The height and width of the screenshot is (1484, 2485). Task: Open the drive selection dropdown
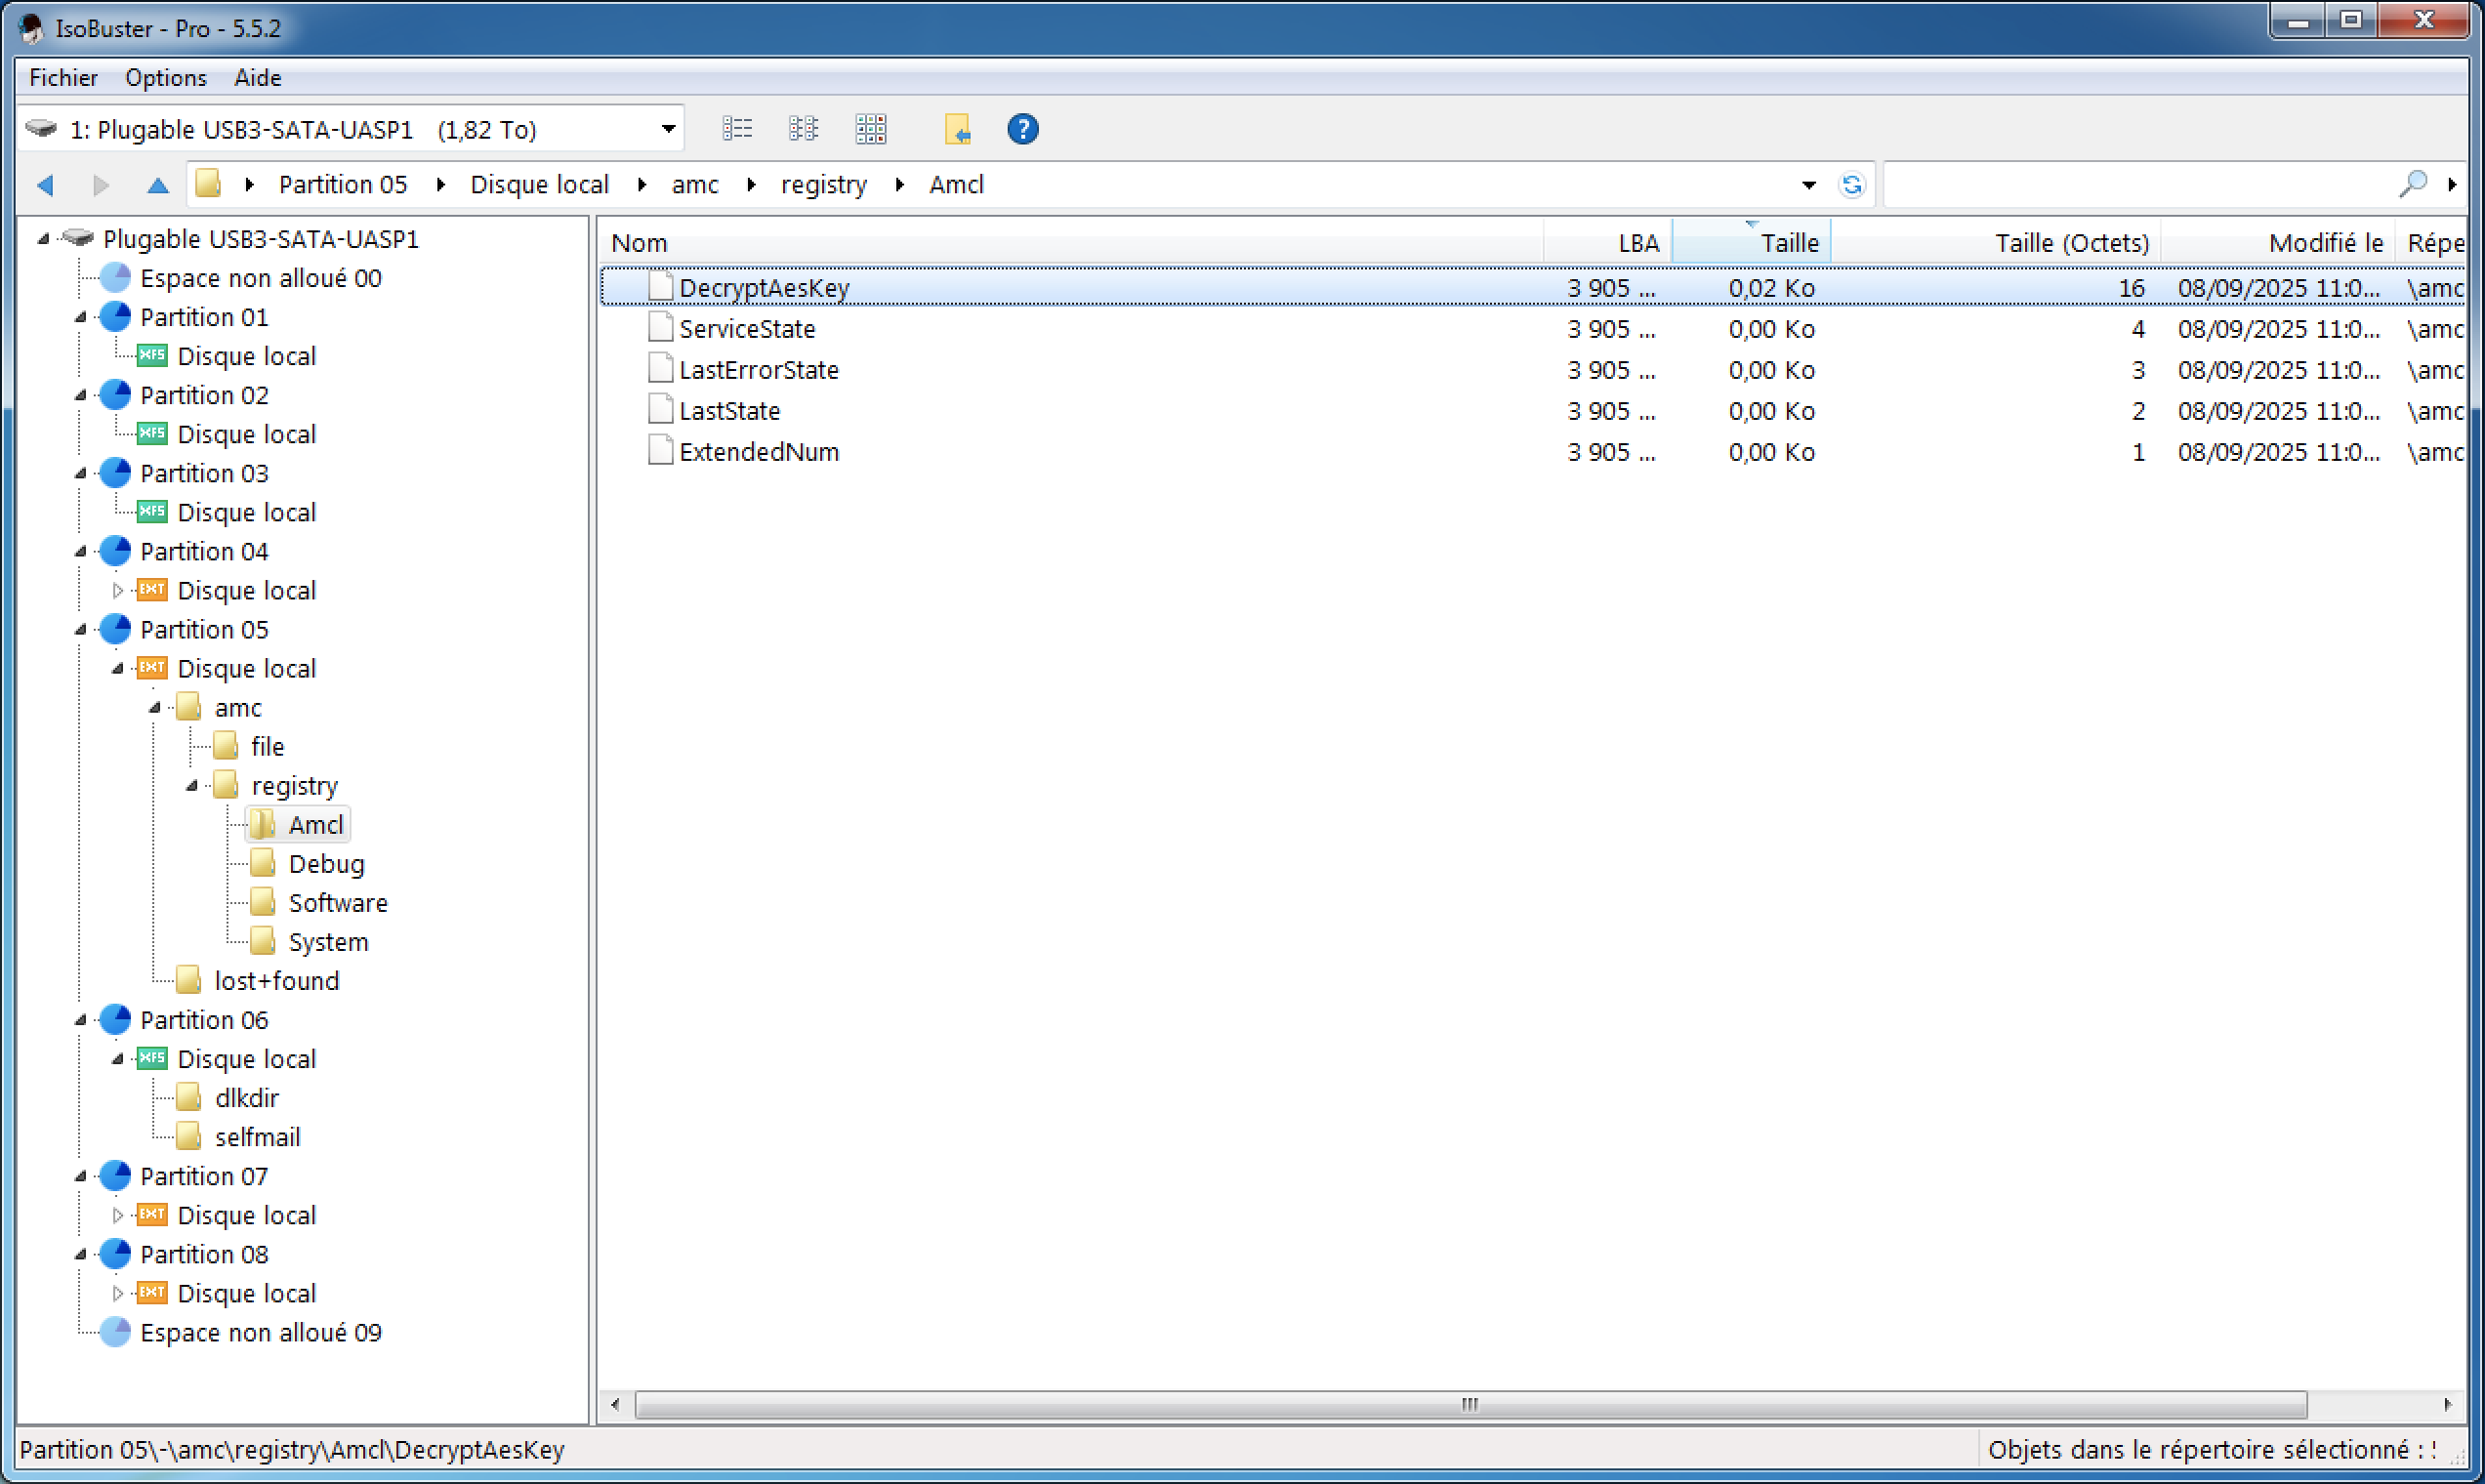668,129
